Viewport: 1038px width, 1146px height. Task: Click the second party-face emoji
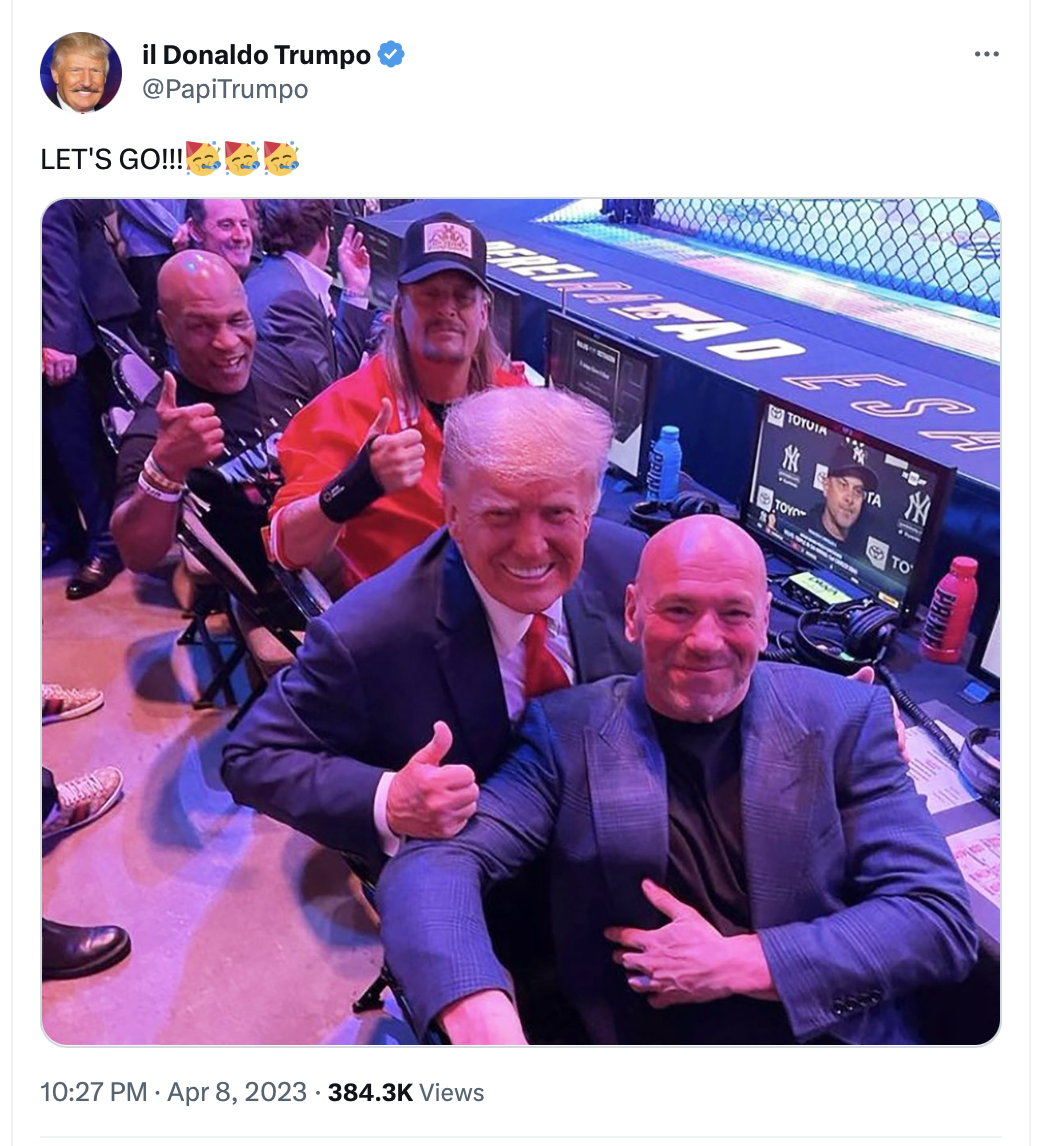242,159
